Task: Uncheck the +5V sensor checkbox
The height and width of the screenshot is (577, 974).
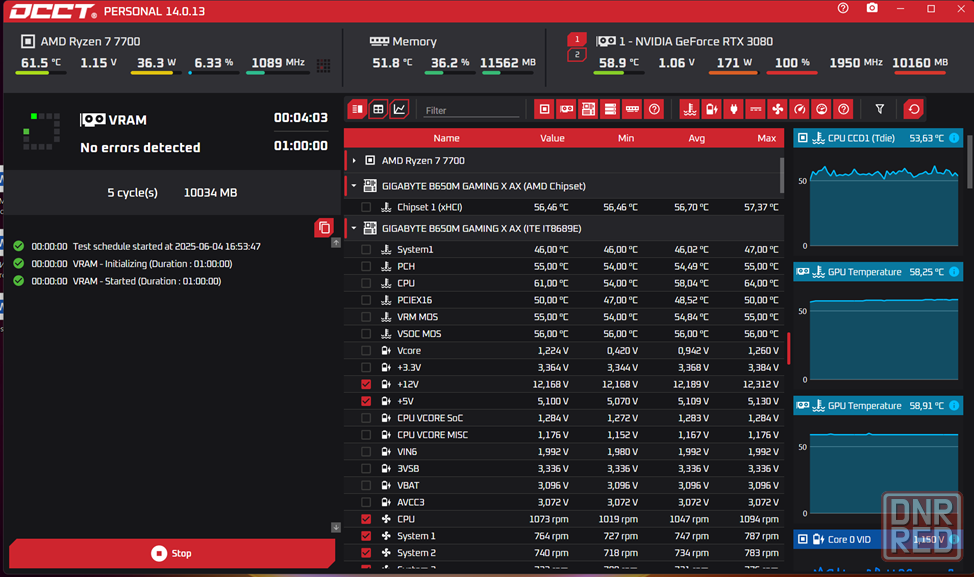Action: click(x=366, y=401)
